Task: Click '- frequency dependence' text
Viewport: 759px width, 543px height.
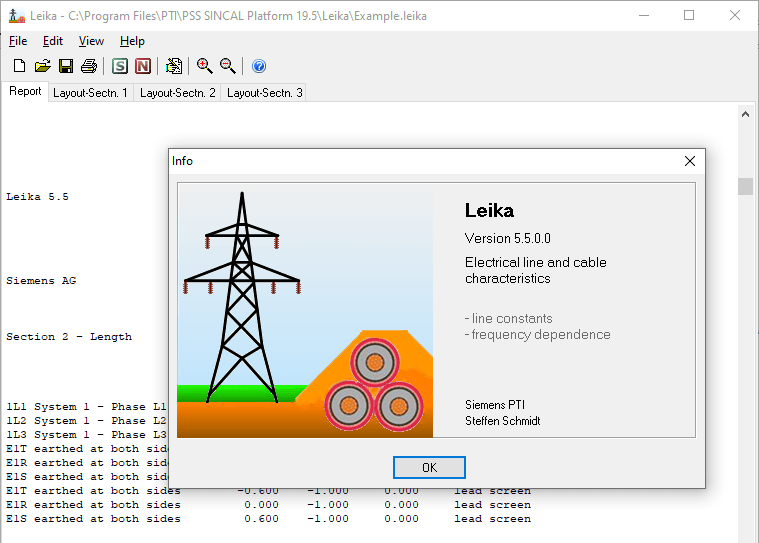Action: tap(537, 335)
